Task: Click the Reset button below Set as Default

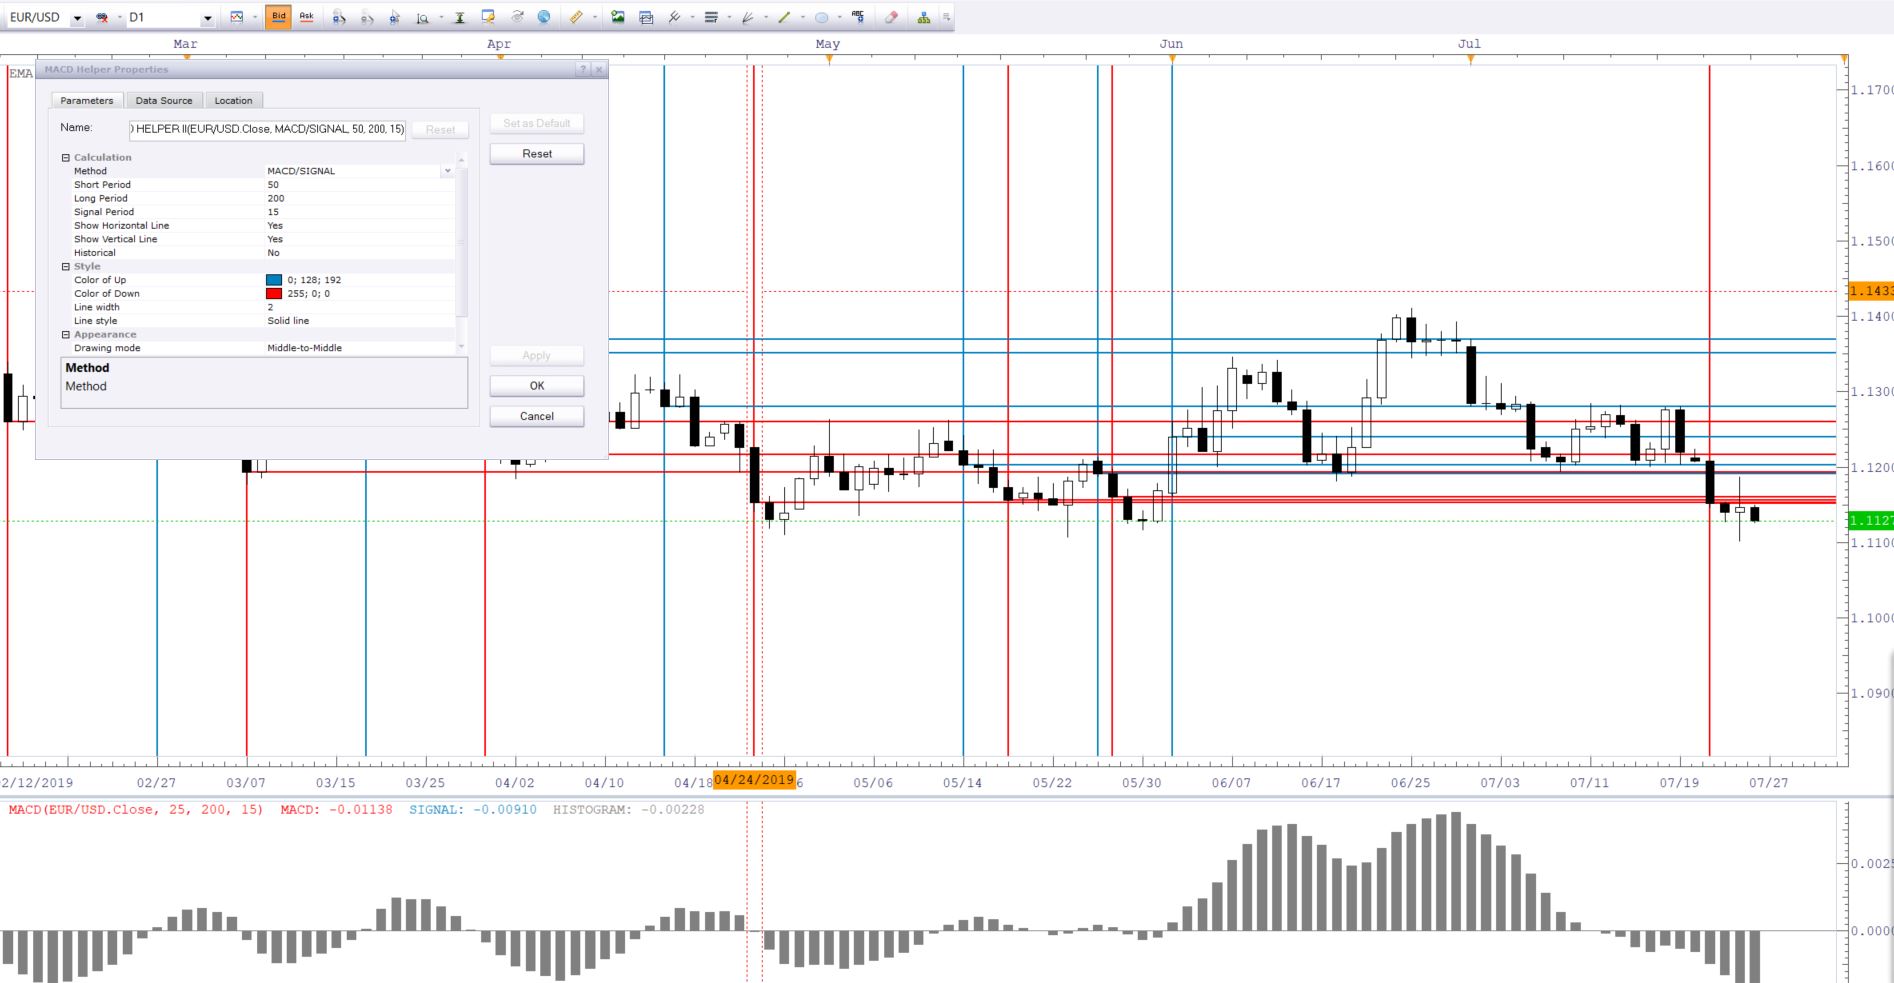Action: point(537,154)
